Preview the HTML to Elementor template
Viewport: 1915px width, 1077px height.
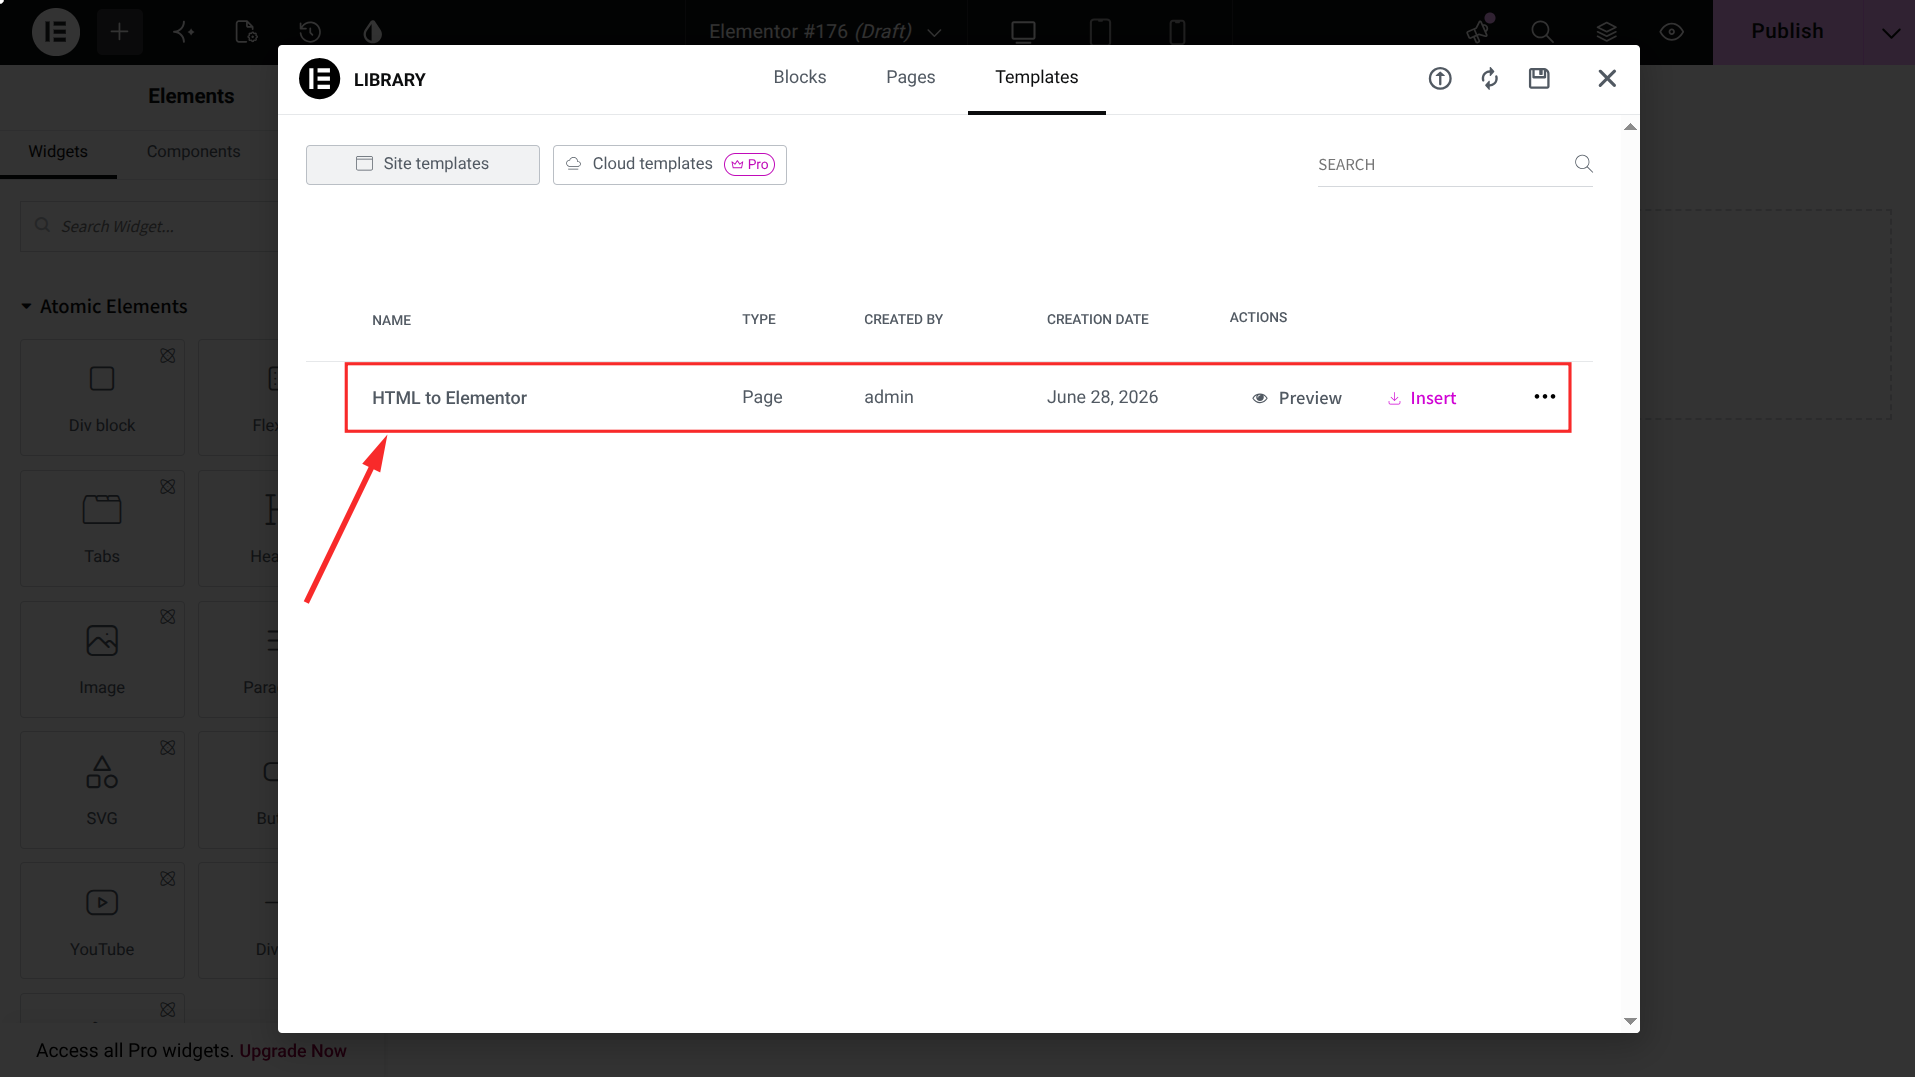1297,398
